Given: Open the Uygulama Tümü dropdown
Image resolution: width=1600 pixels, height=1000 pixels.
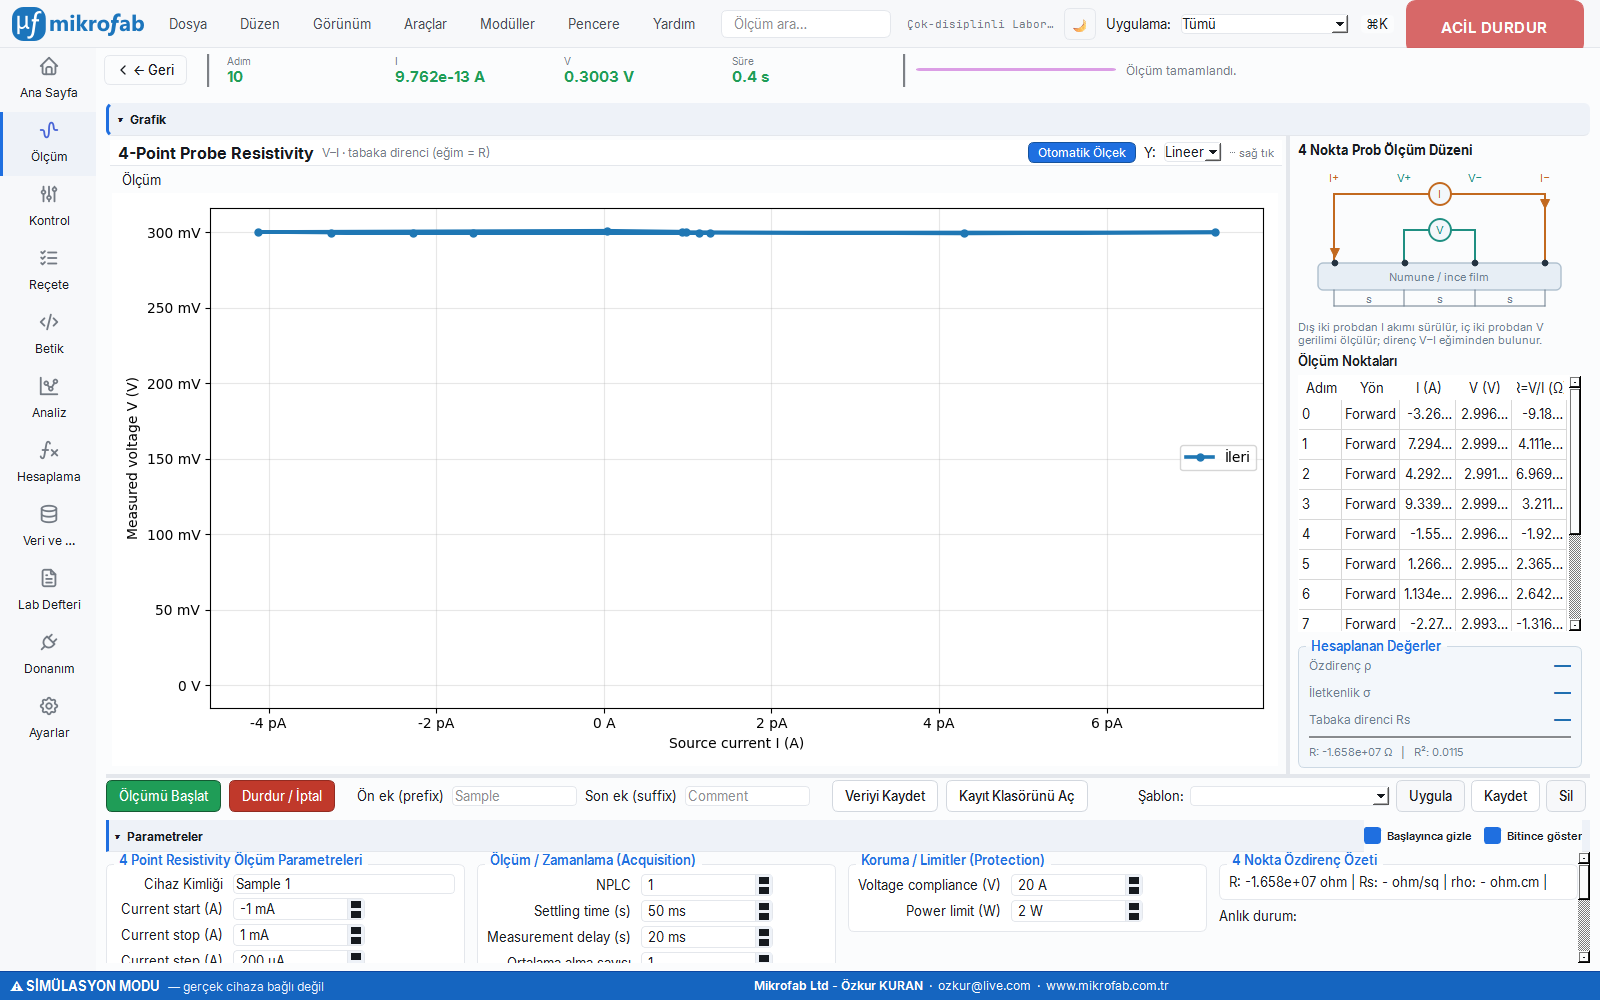Looking at the screenshot, I should coord(1264,24).
